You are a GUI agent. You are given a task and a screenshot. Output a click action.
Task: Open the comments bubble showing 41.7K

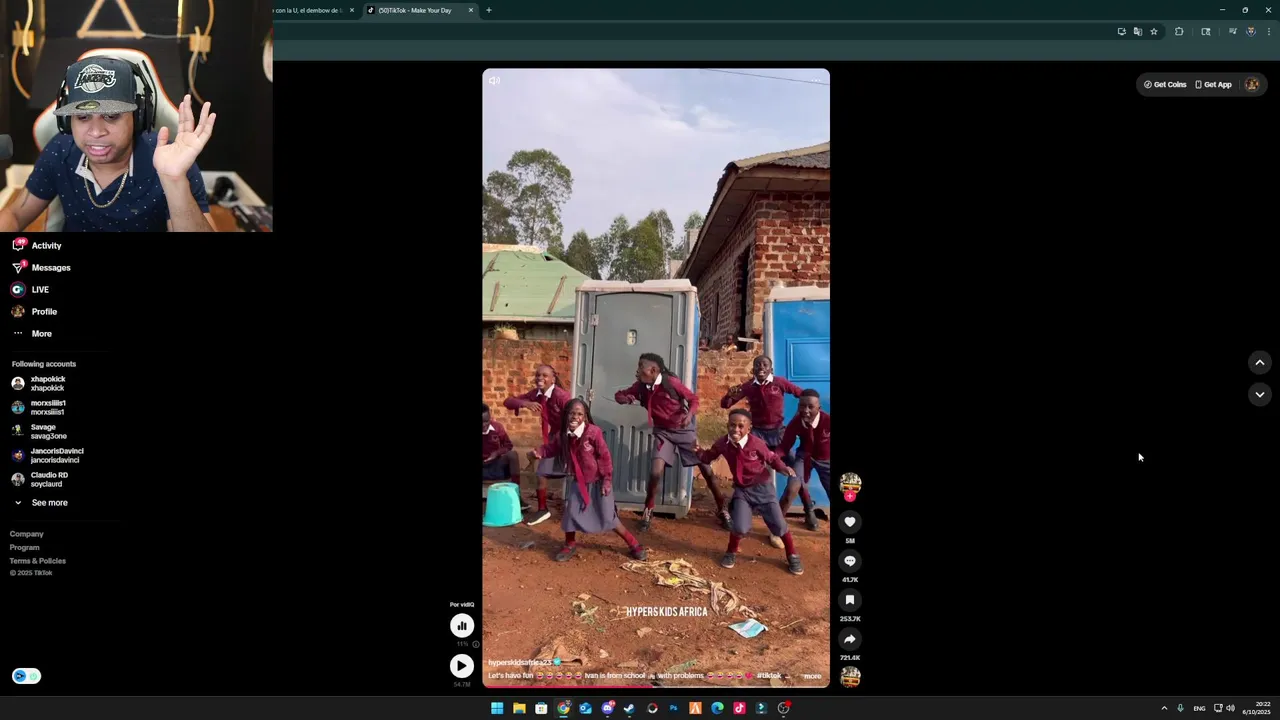pos(850,561)
